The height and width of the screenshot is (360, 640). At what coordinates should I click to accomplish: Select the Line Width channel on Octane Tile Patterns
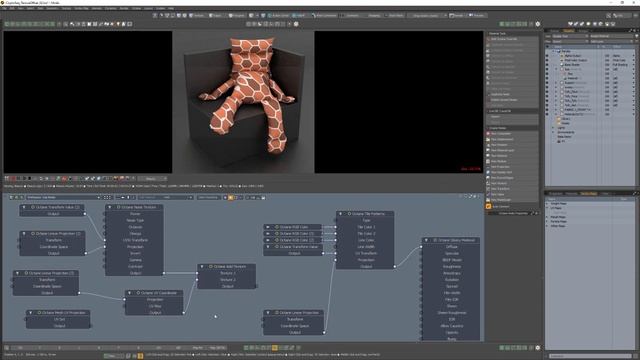click(x=366, y=247)
